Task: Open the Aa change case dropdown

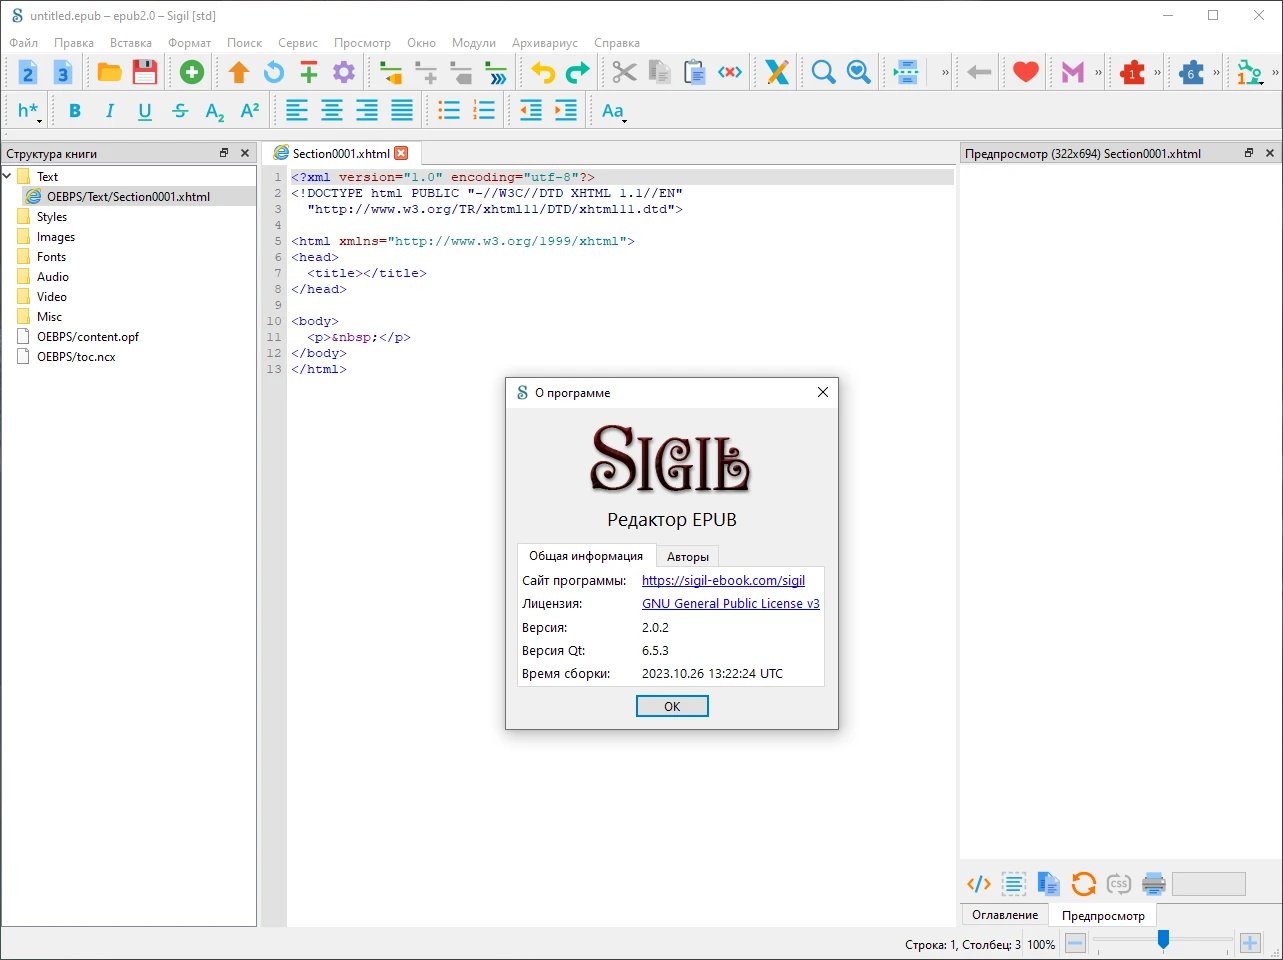Action: [614, 111]
